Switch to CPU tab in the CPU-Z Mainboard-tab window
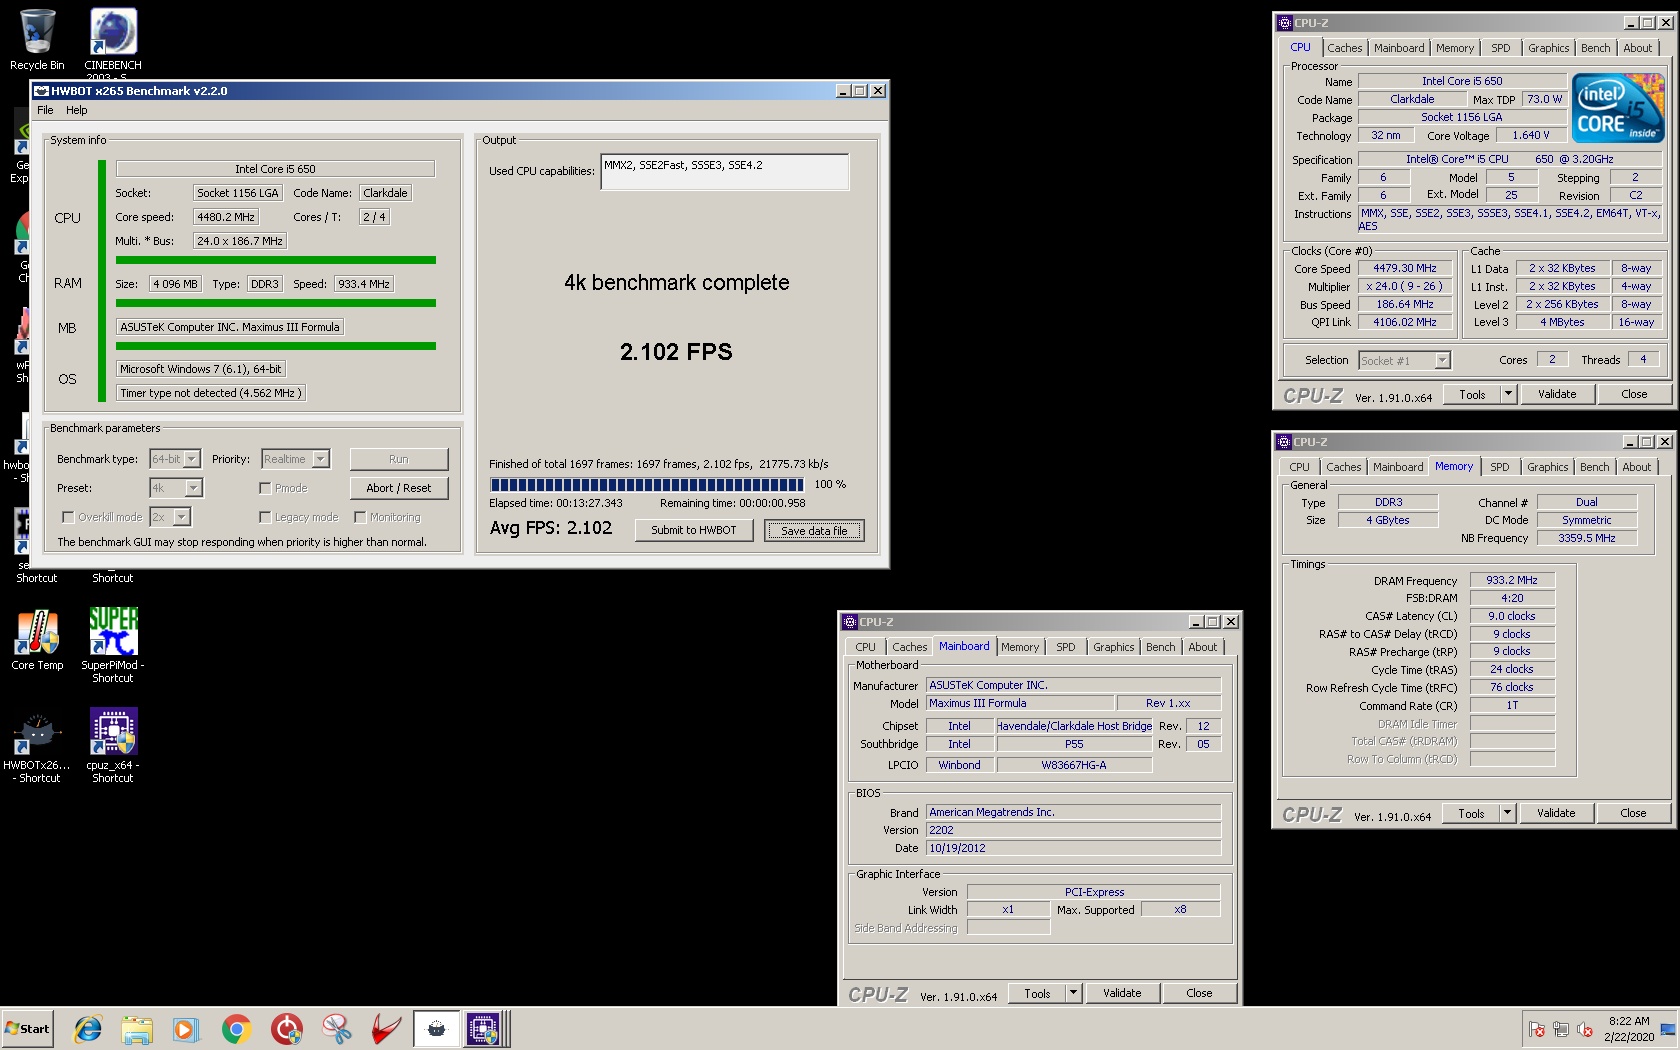The height and width of the screenshot is (1050, 1680). tap(866, 647)
